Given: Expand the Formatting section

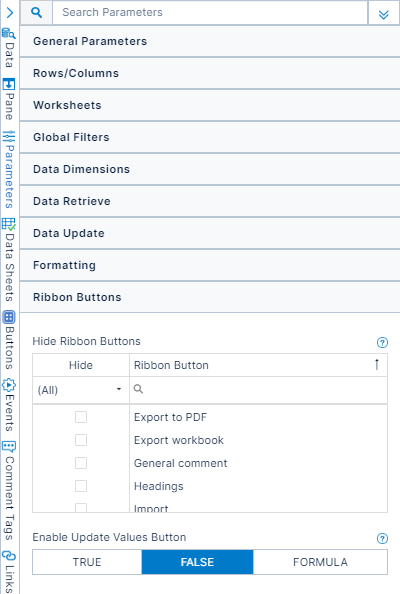Looking at the screenshot, I should coord(210,265).
